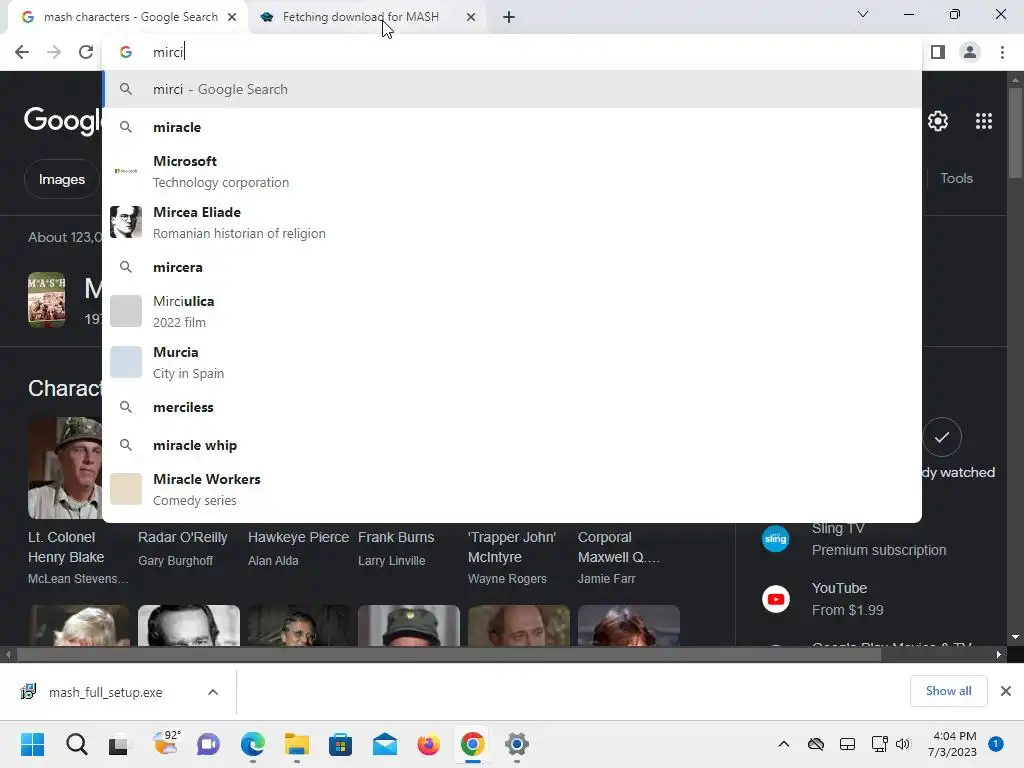This screenshot has height=768, width=1024.
Task: Go back with the browser back arrow
Action: (x=22, y=52)
